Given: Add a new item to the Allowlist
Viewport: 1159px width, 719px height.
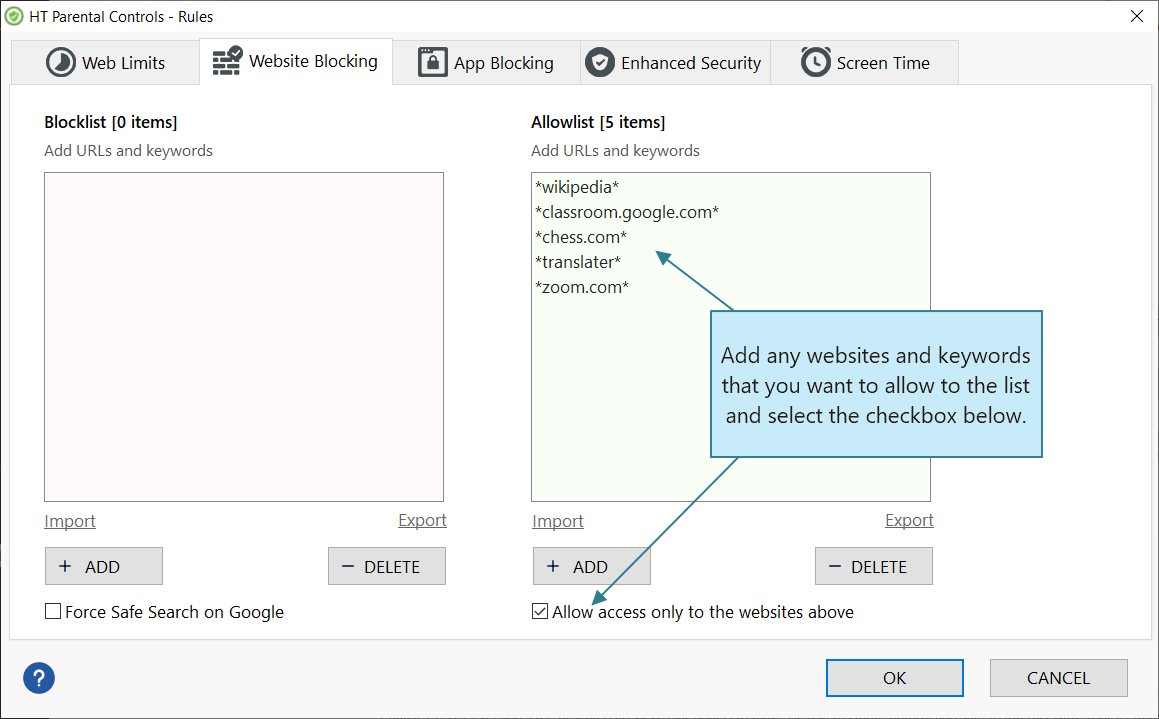Looking at the screenshot, I should 591,566.
